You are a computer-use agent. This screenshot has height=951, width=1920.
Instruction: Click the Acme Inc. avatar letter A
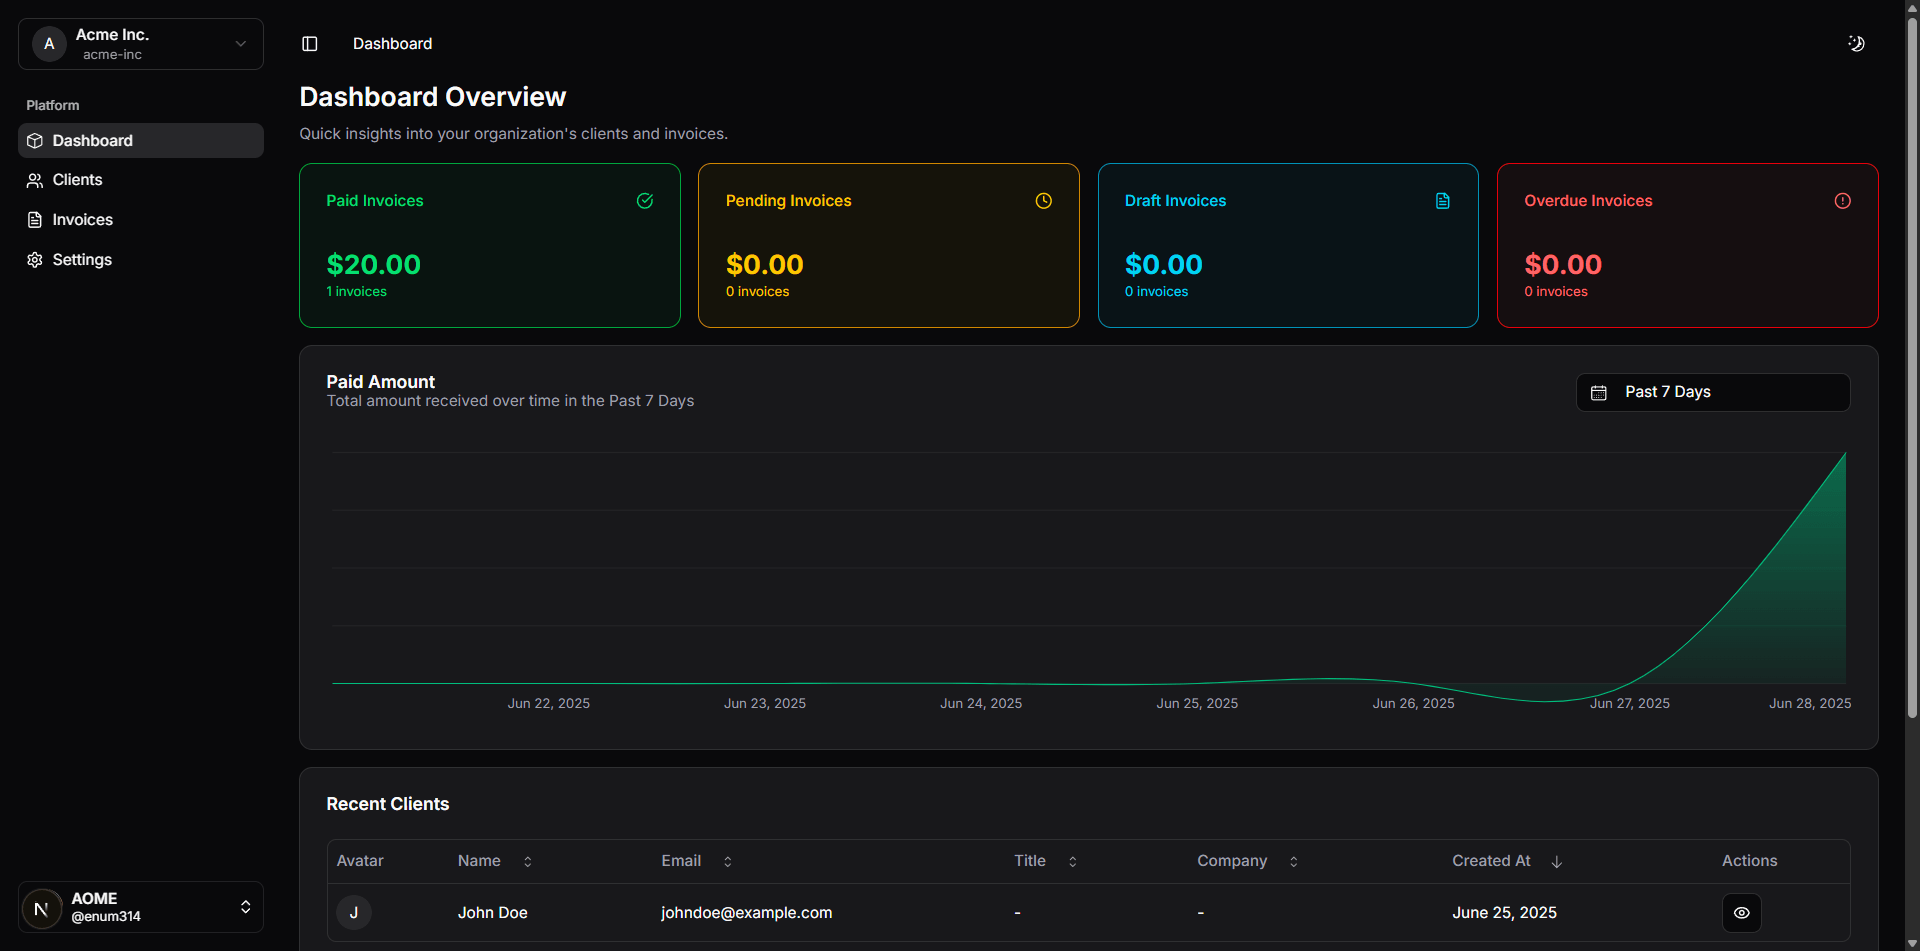pyautogui.click(x=49, y=44)
